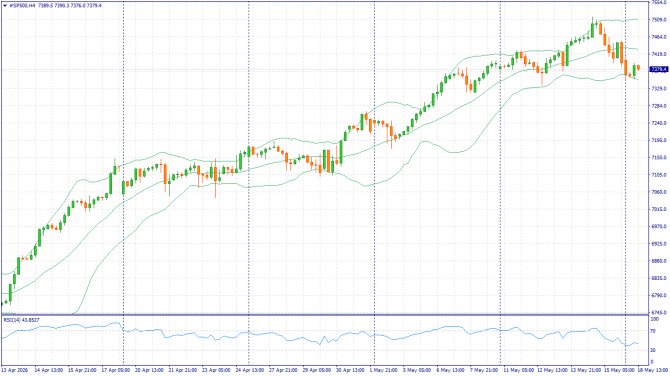
Task: Click the 7150.0 price scale value
Action: click(x=659, y=158)
